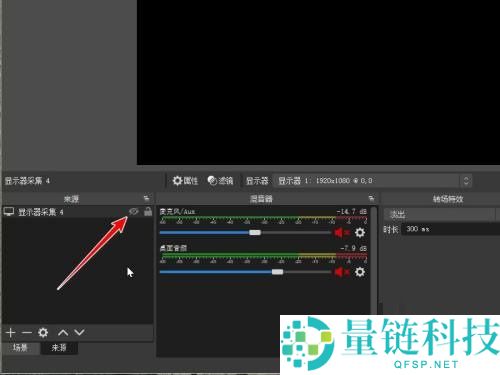Switch to the 来源 sources tab at bottom
Screen dimensions: 500x375
(59, 348)
